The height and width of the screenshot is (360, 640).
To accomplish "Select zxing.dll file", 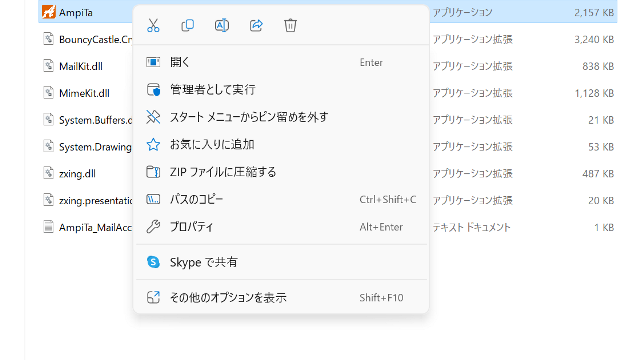I will point(77,173).
